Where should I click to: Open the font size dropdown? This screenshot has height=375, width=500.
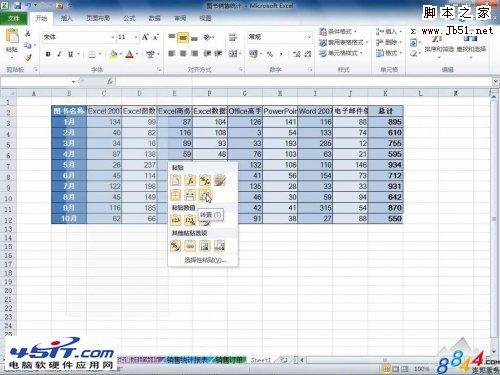[136, 37]
